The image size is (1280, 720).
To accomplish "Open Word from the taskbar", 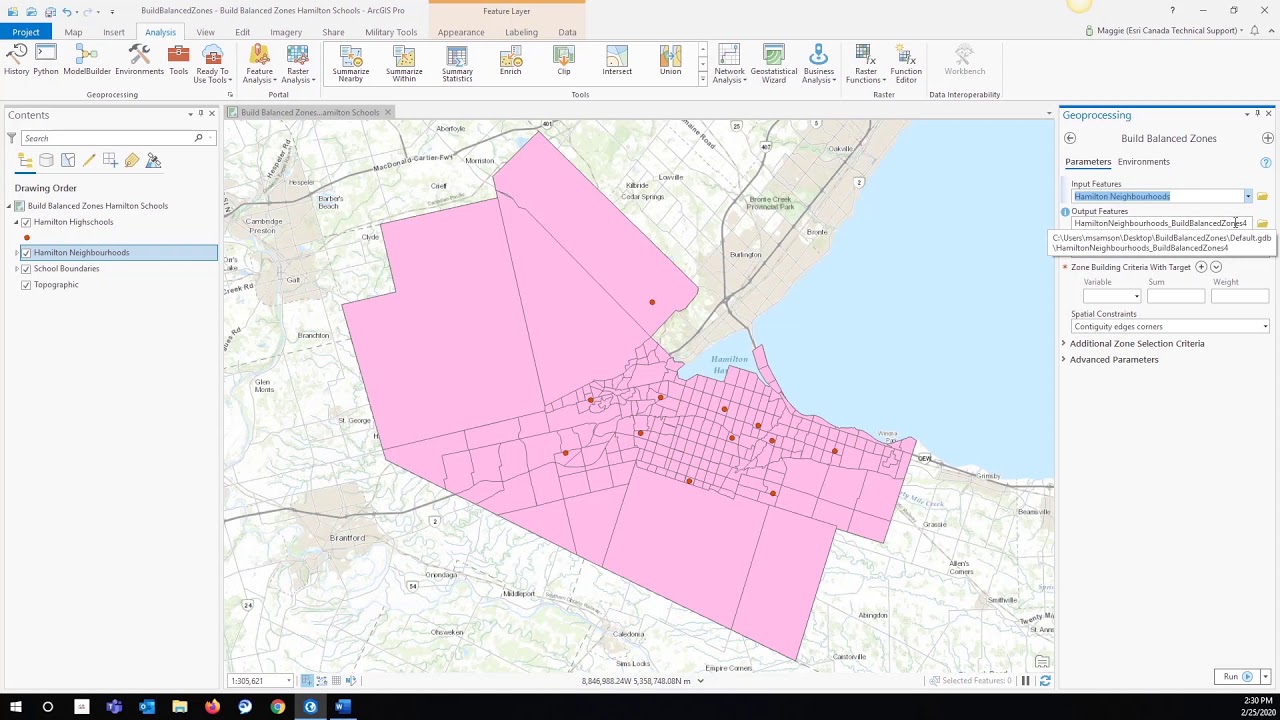I will click(x=343, y=707).
